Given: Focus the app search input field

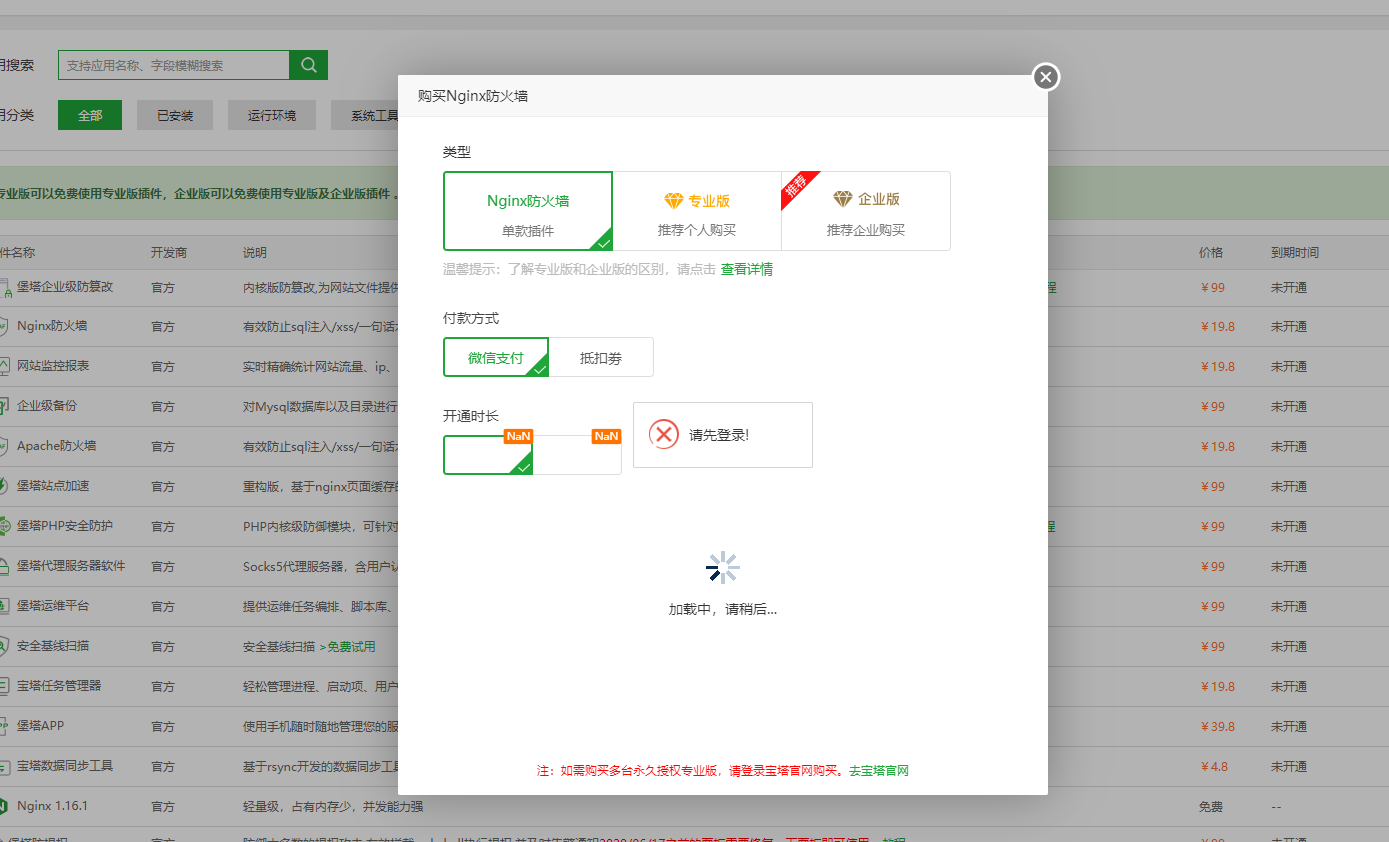Looking at the screenshot, I should tap(174, 65).
